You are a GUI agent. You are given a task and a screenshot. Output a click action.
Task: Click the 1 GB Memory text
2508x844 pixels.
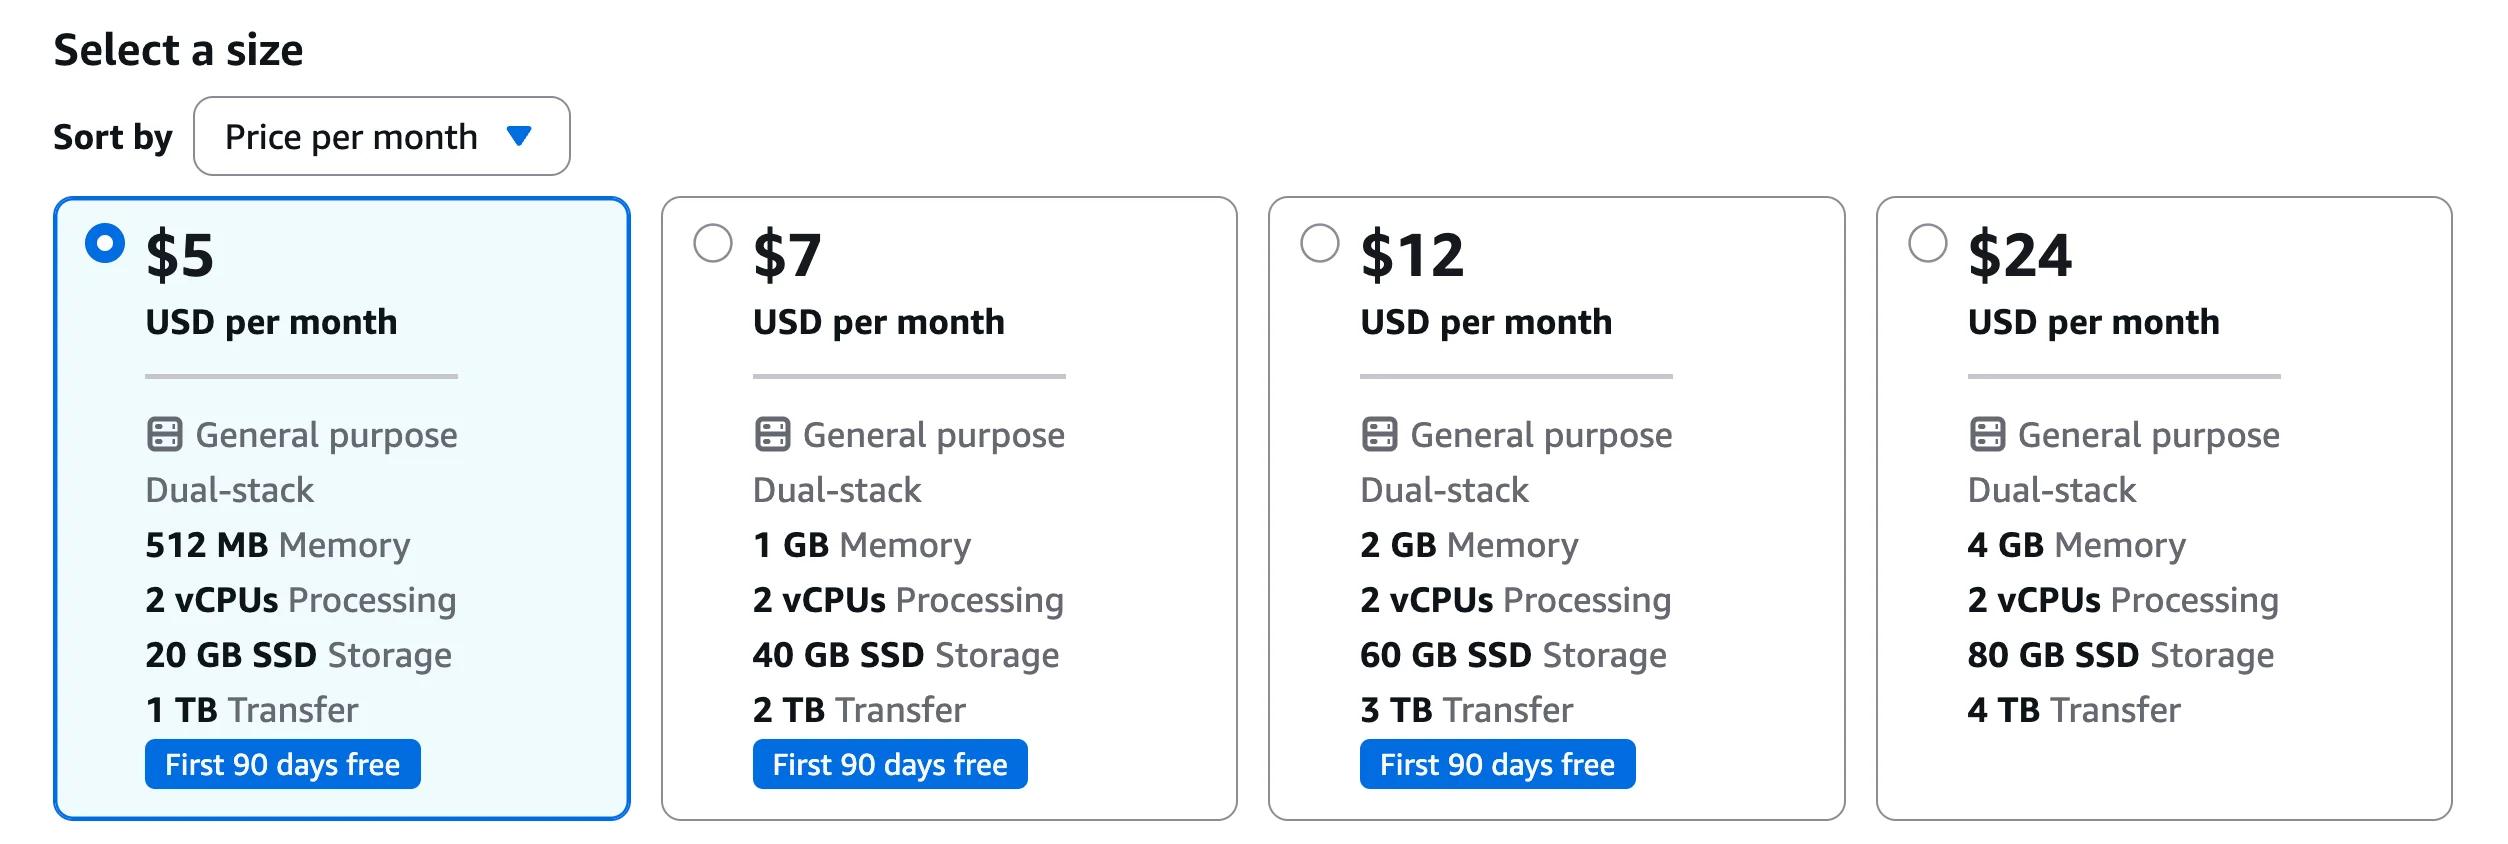coord(861,545)
